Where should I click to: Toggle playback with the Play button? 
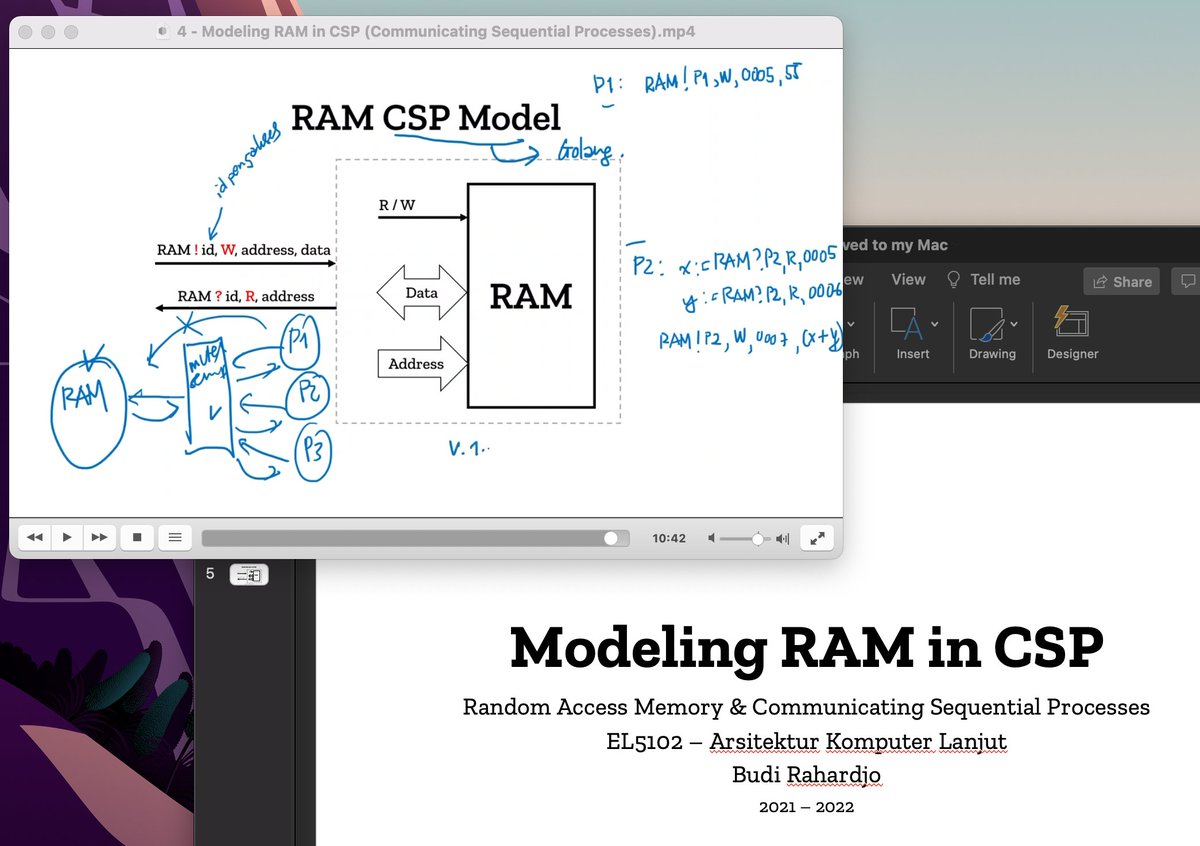point(66,537)
